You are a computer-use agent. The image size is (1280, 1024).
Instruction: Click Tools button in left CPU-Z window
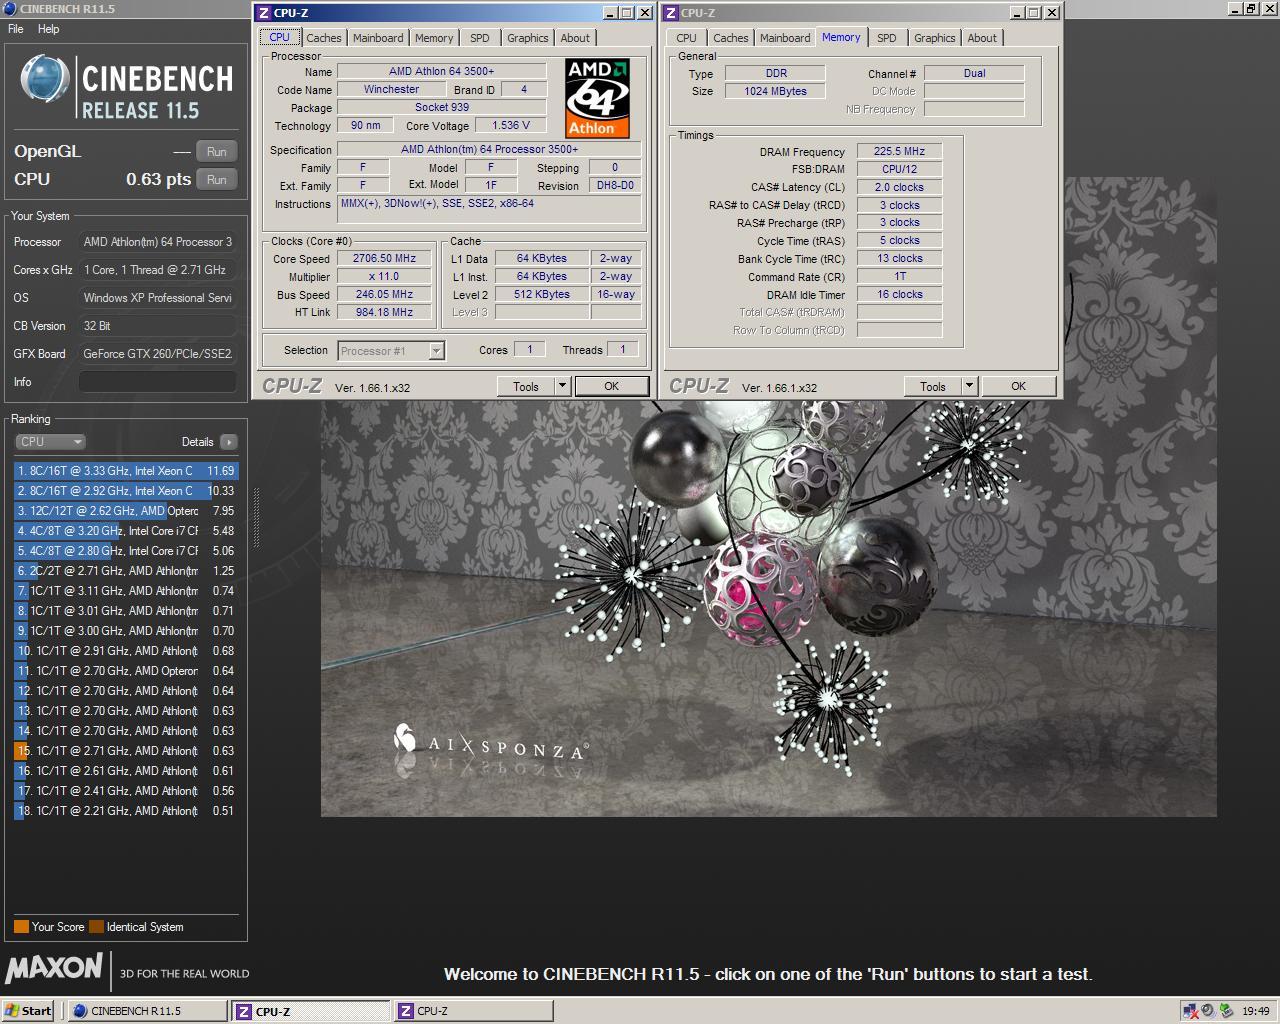[526, 386]
